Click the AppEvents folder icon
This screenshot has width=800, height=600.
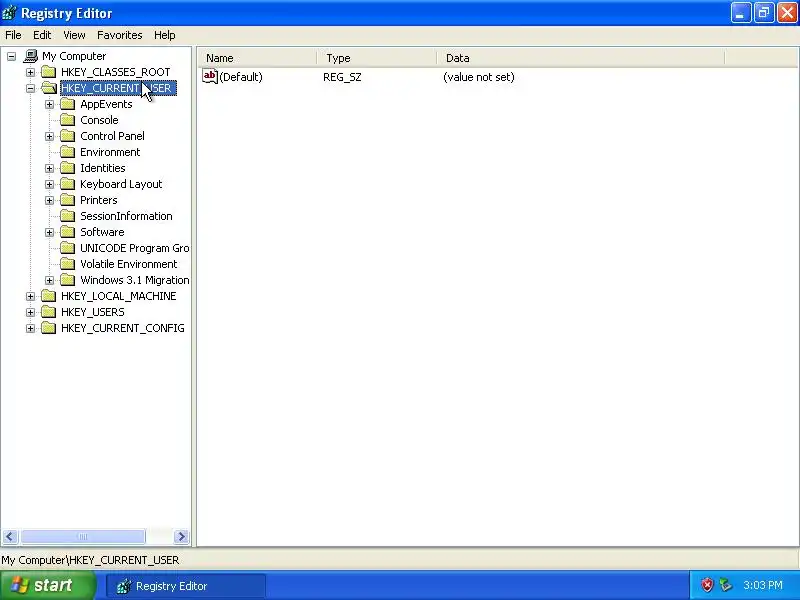[x=67, y=104]
